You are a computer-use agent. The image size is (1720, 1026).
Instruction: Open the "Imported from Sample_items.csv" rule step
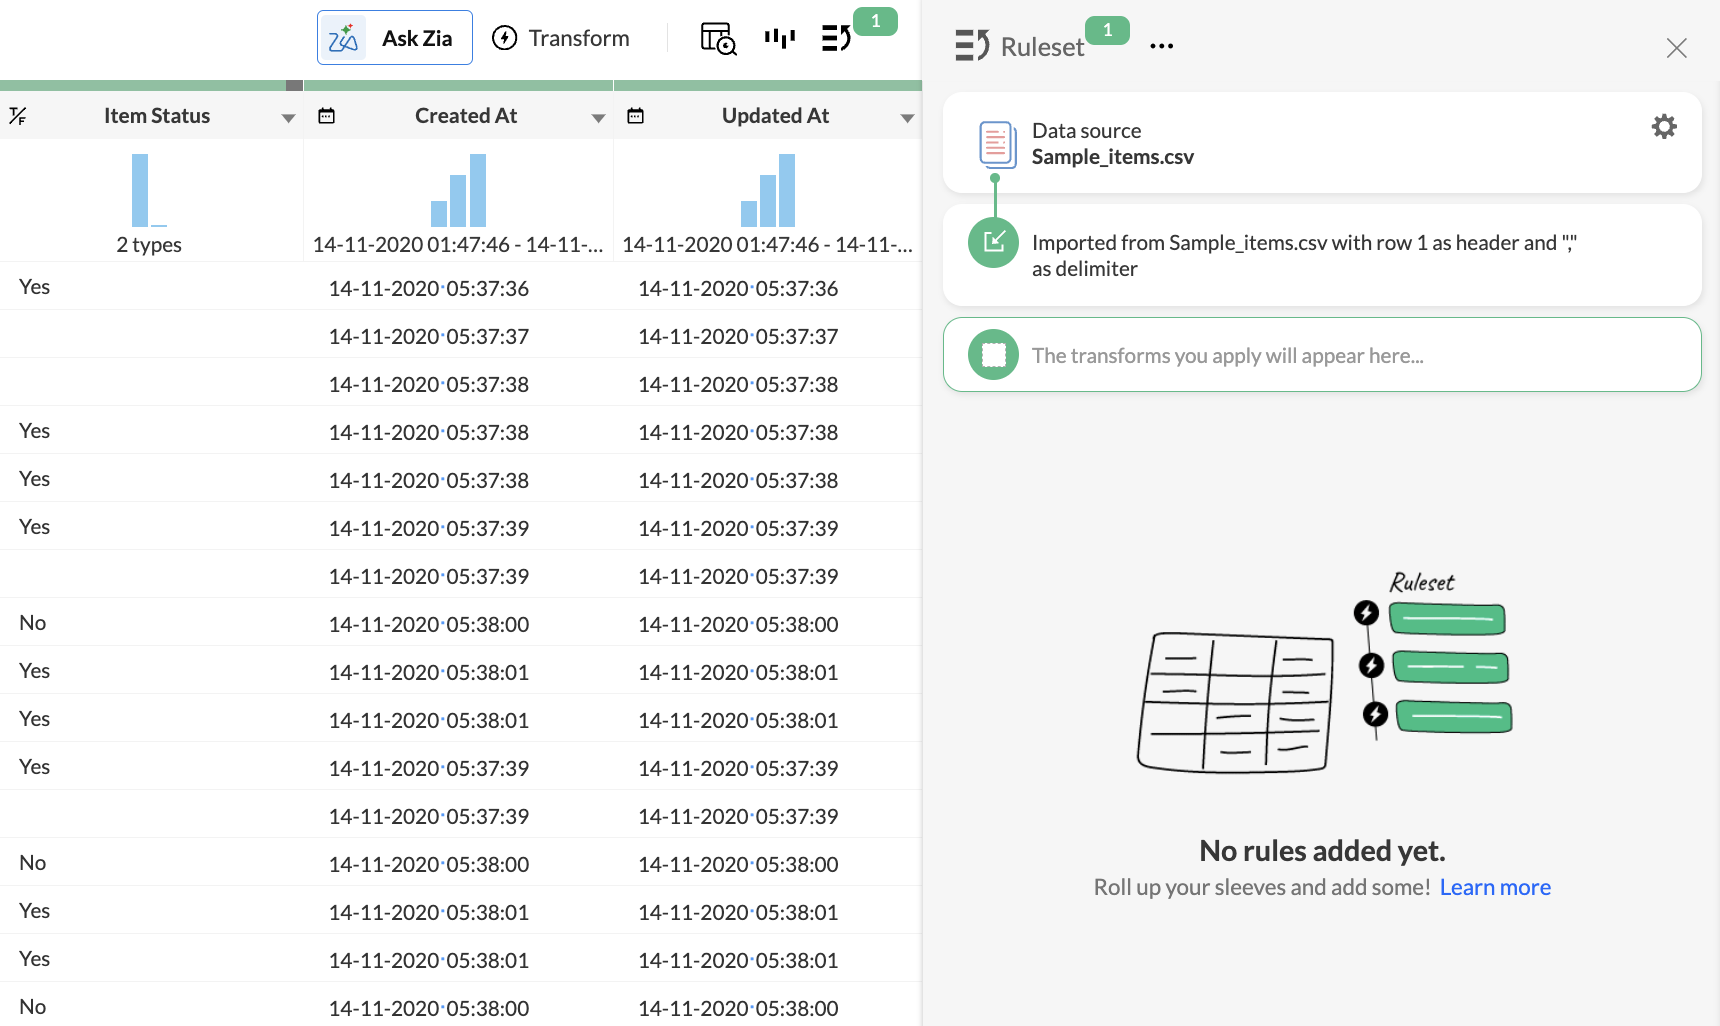click(x=1322, y=255)
